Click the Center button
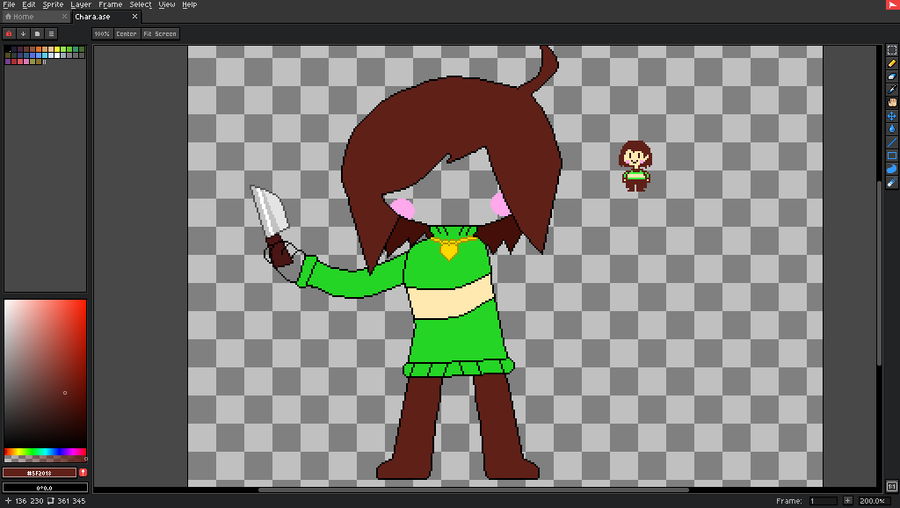 pyautogui.click(x=126, y=34)
